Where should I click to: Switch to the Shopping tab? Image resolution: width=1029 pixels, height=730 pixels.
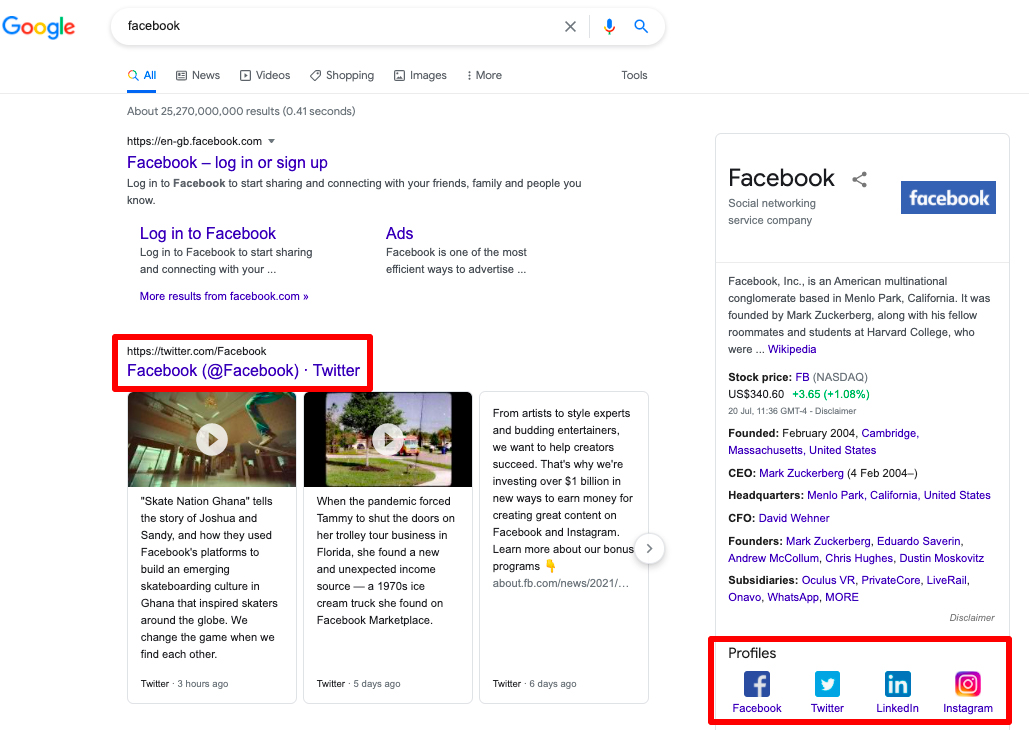pos(342,75)
